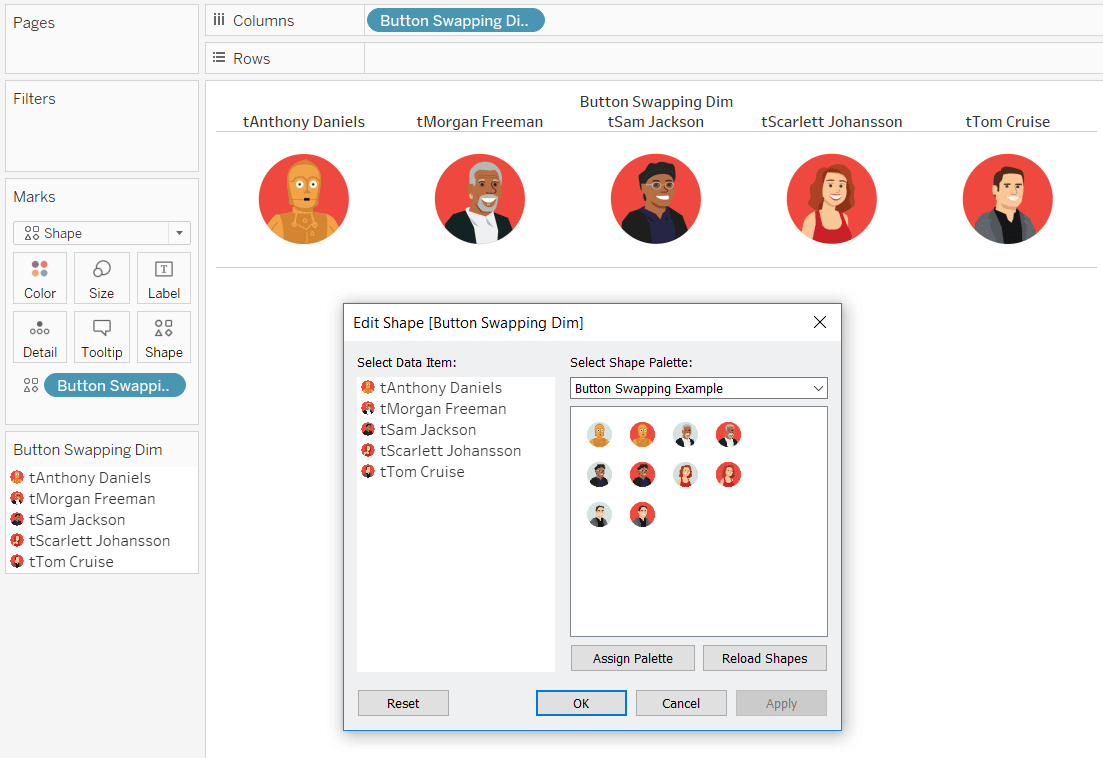Click the Button Swapping Dim field label above headers

coord(656,102)
